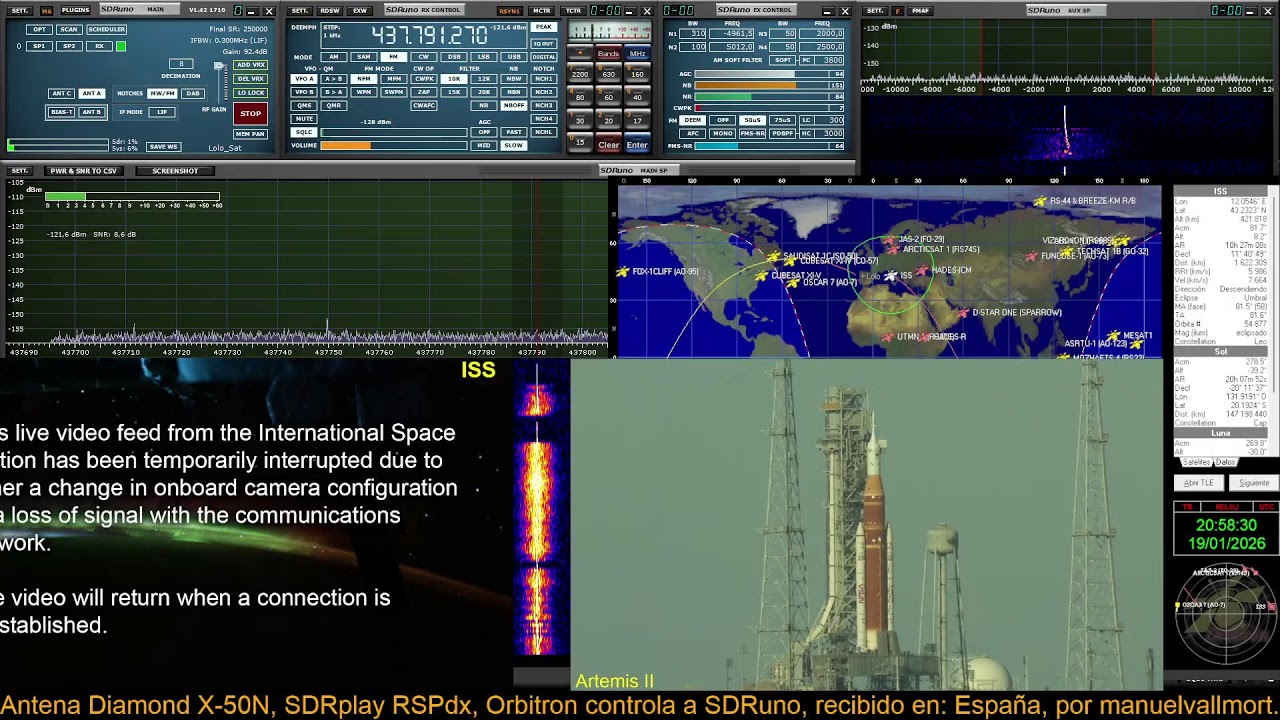Select the 160 band key

click(x=637, y=73)
